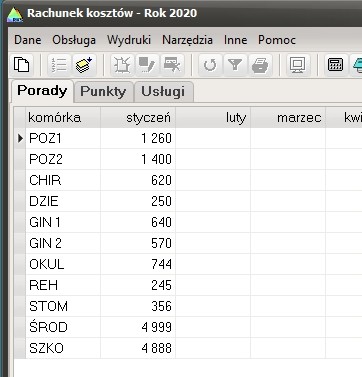The width and height of the screenshot is (362, 377).
Task: Select the SZKO cell
Action: (x=63, y=348)
